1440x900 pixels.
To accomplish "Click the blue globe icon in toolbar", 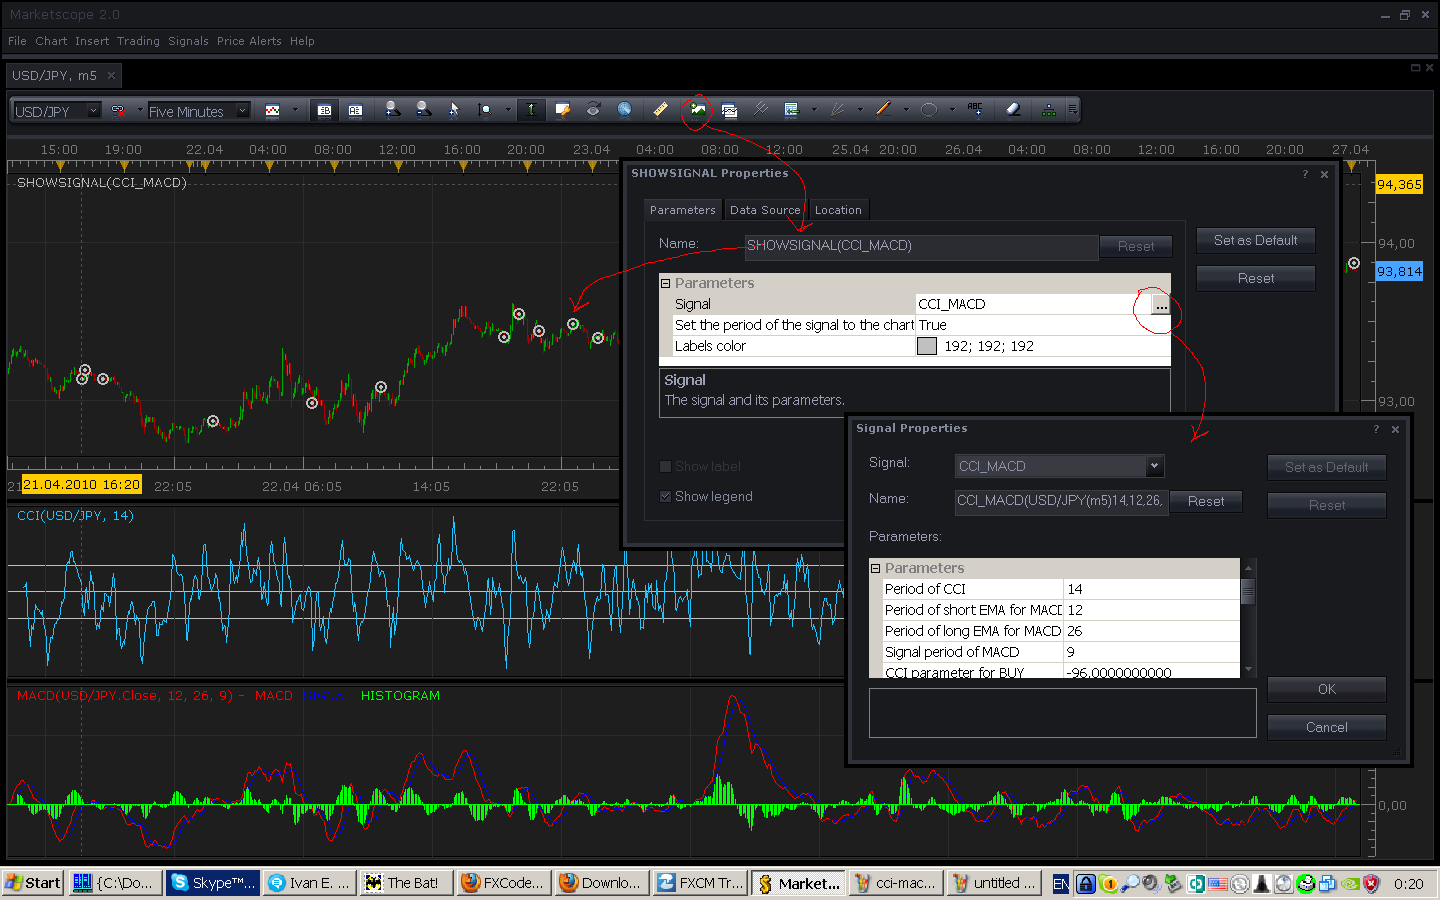I will tap(624, 110).
